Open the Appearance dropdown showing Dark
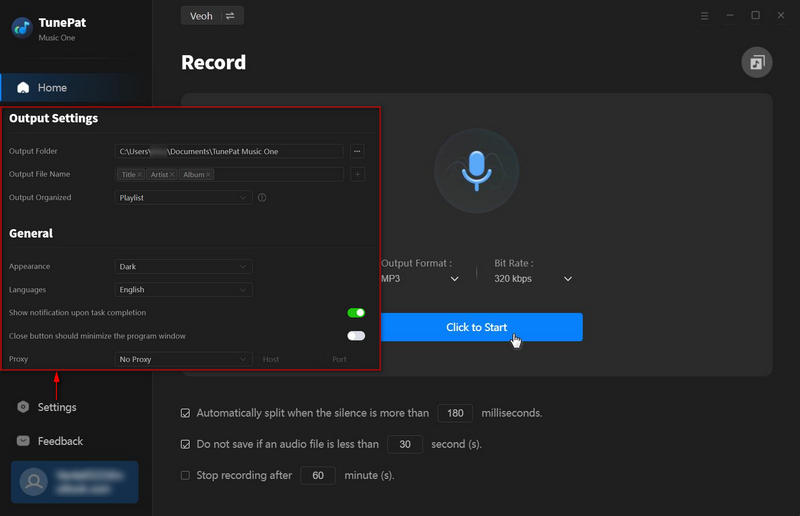800x516 pixels. 184,267
